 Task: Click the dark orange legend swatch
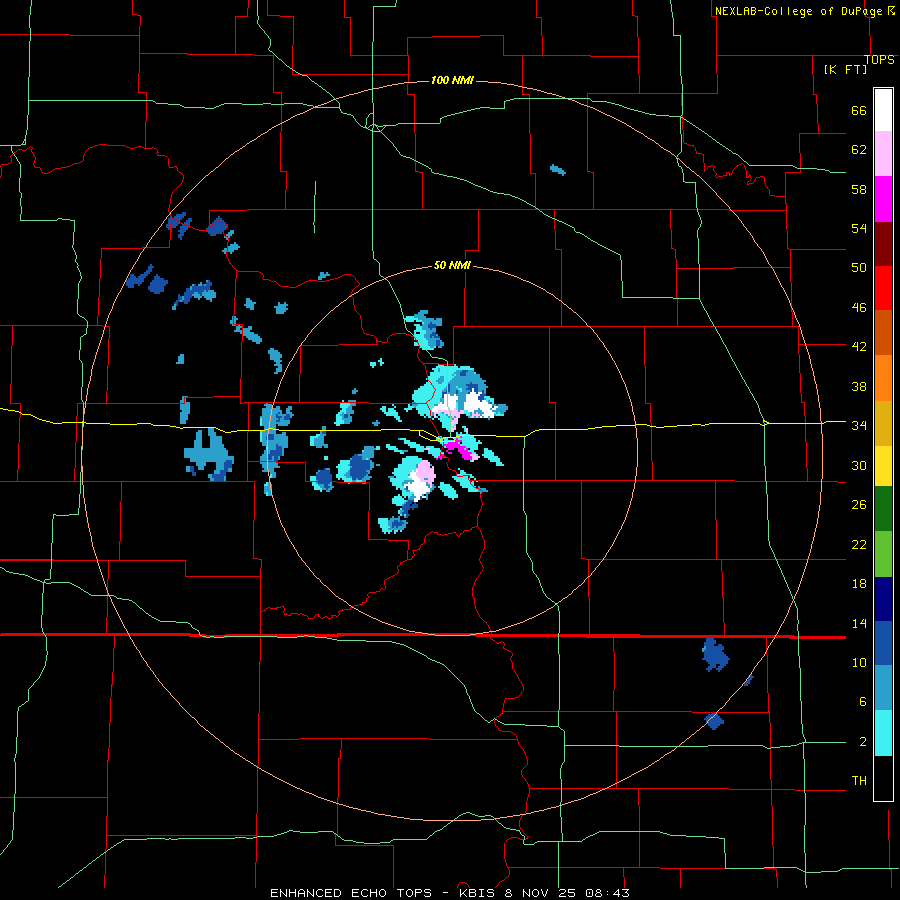pyautogui.click(x=883, y=332)
